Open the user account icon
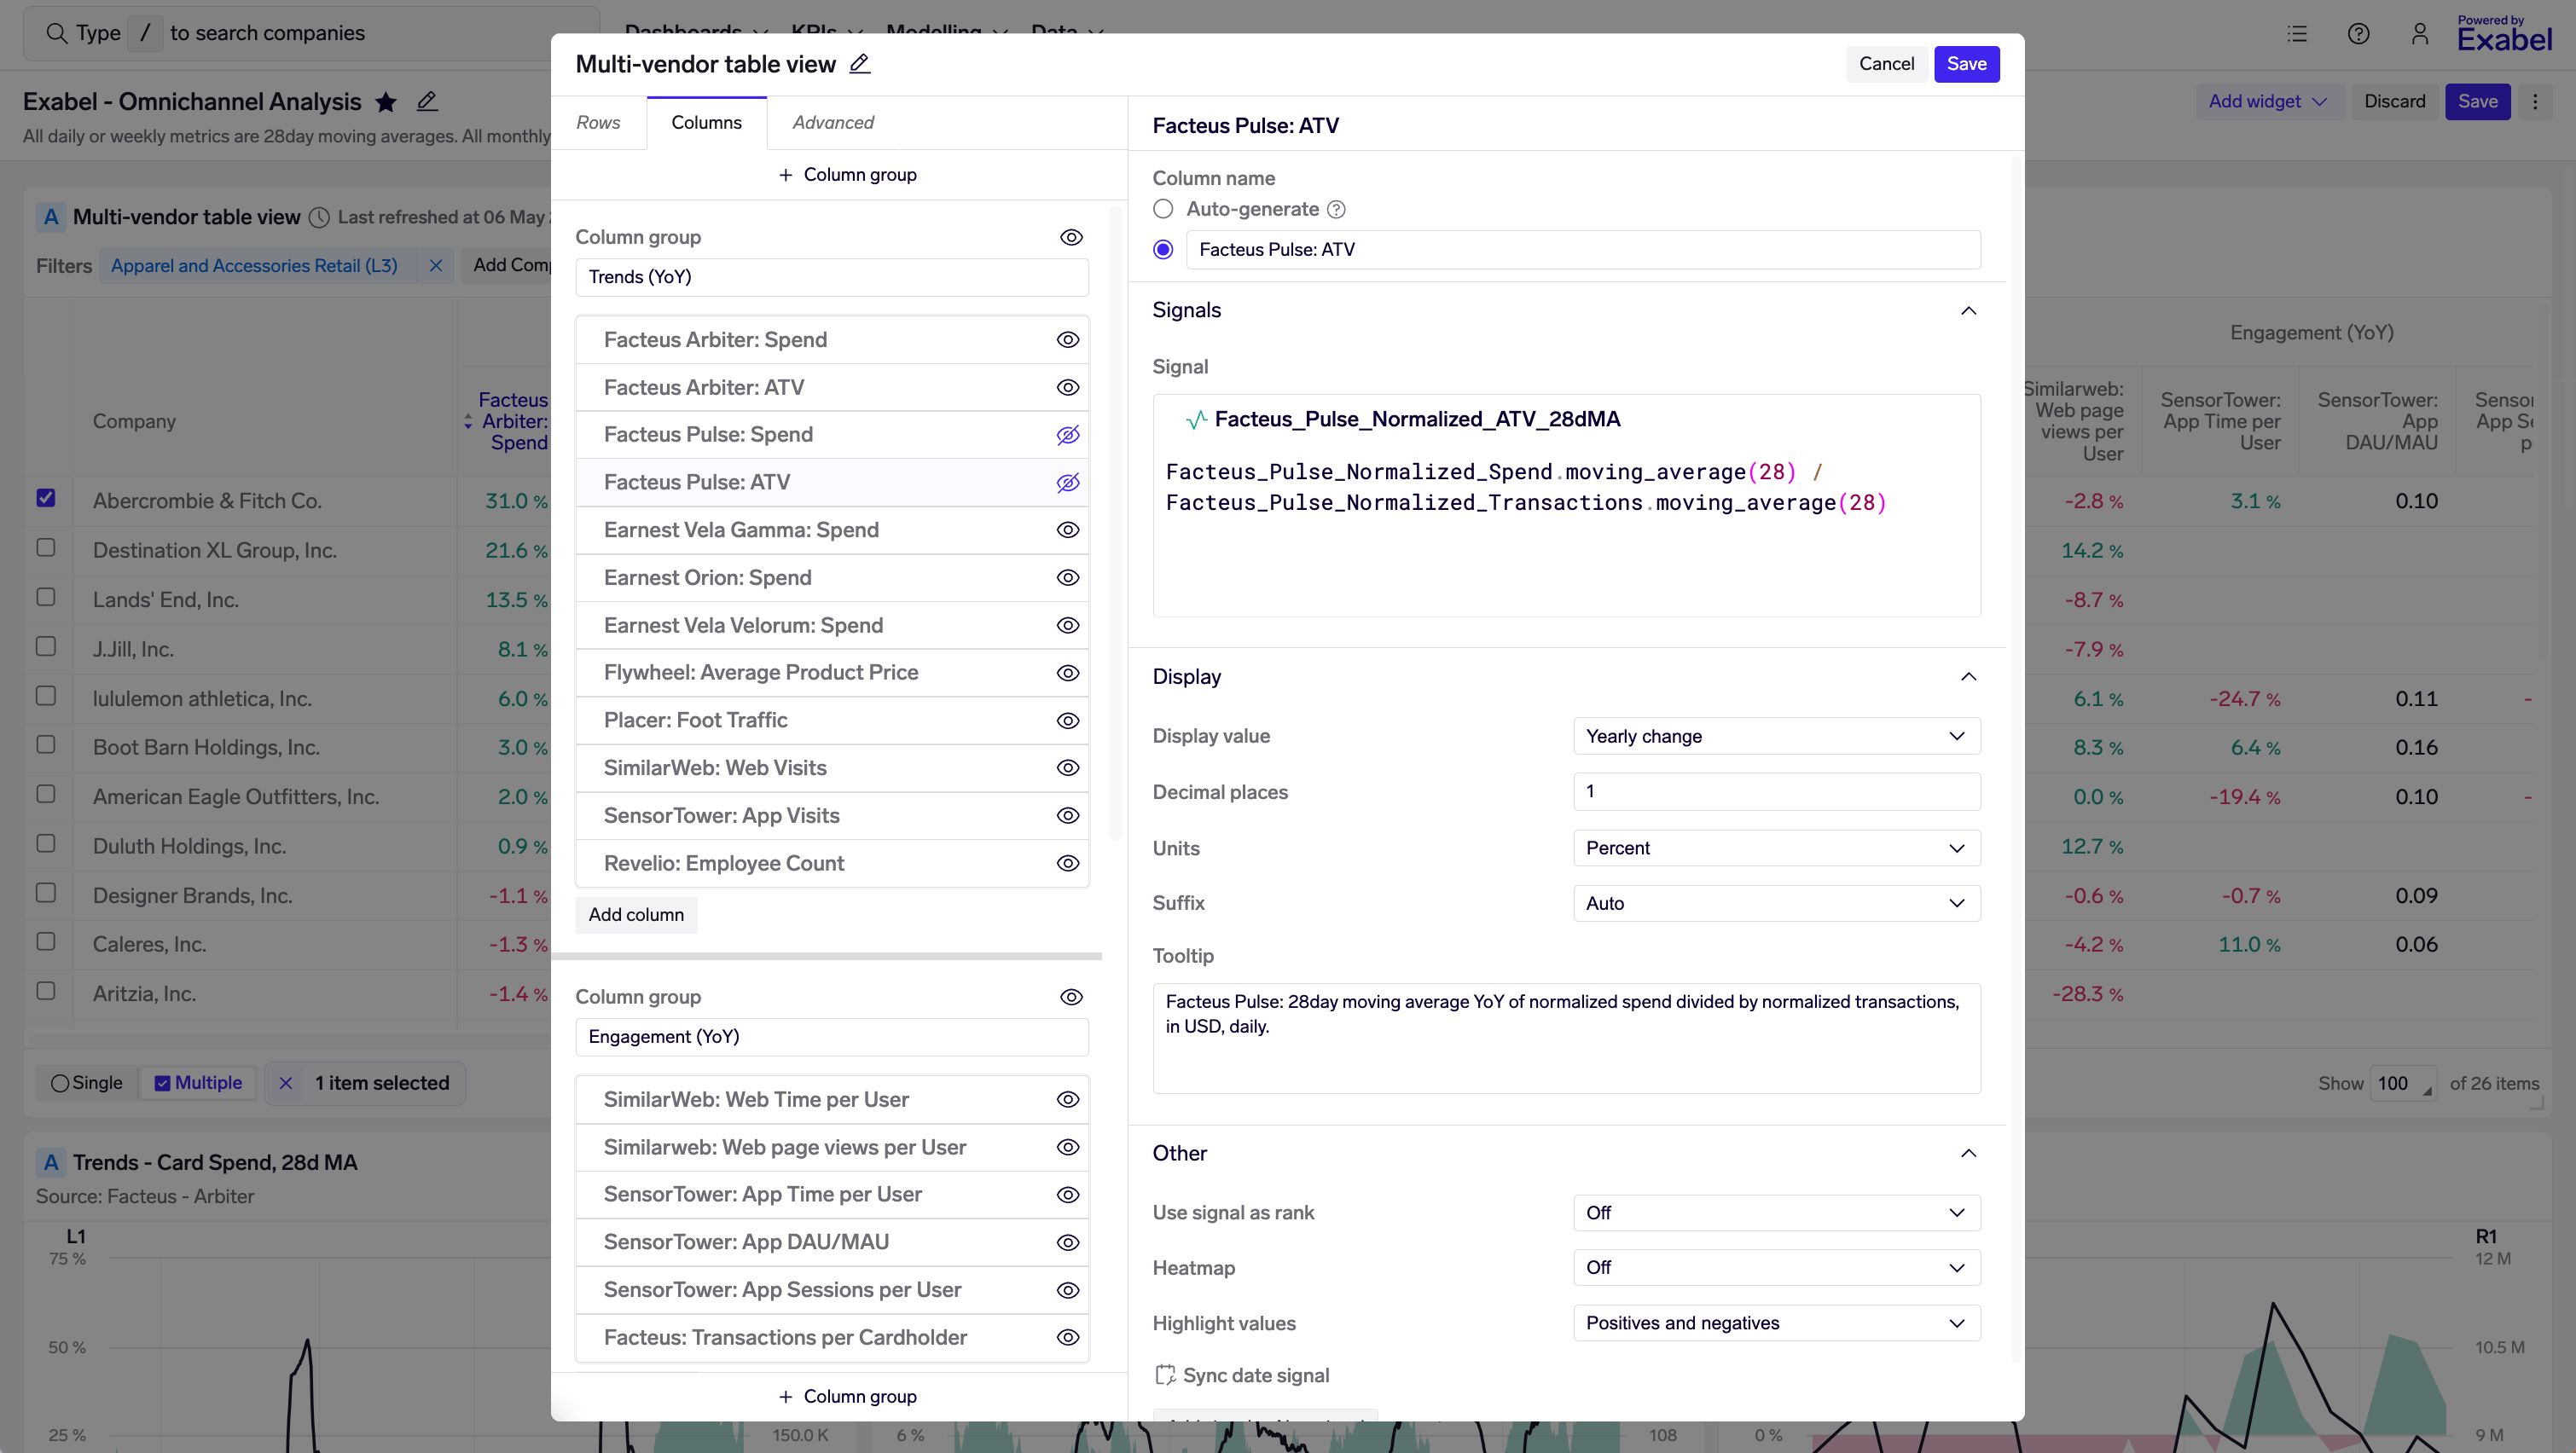This screenshot has width=2576, height=1453. pyautogui.click(x=2419, y=34)
